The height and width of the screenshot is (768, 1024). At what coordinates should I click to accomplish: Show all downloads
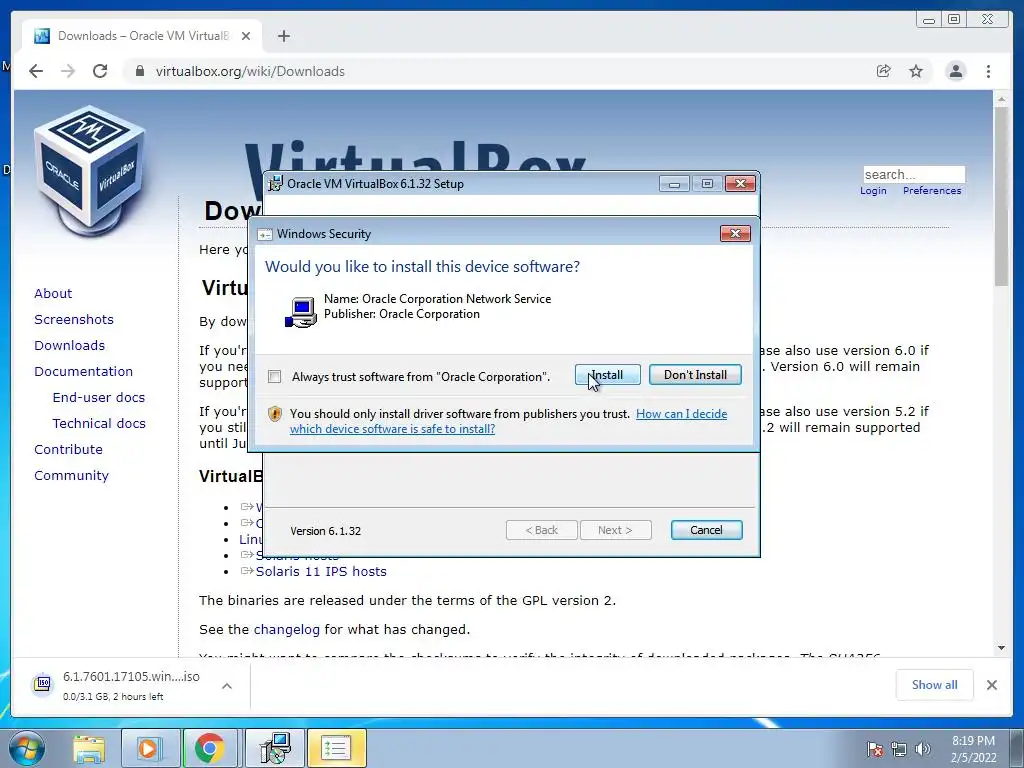click(935, 684)
